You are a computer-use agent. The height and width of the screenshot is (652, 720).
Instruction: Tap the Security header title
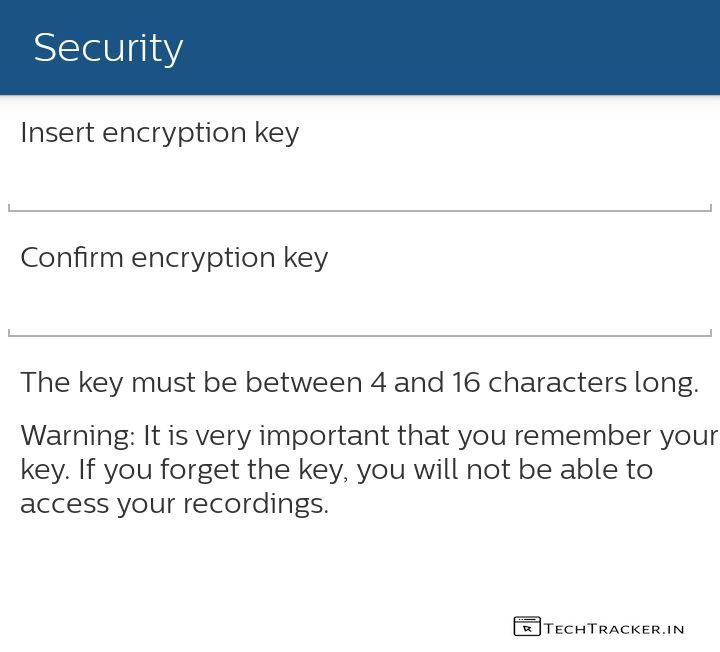108,48
